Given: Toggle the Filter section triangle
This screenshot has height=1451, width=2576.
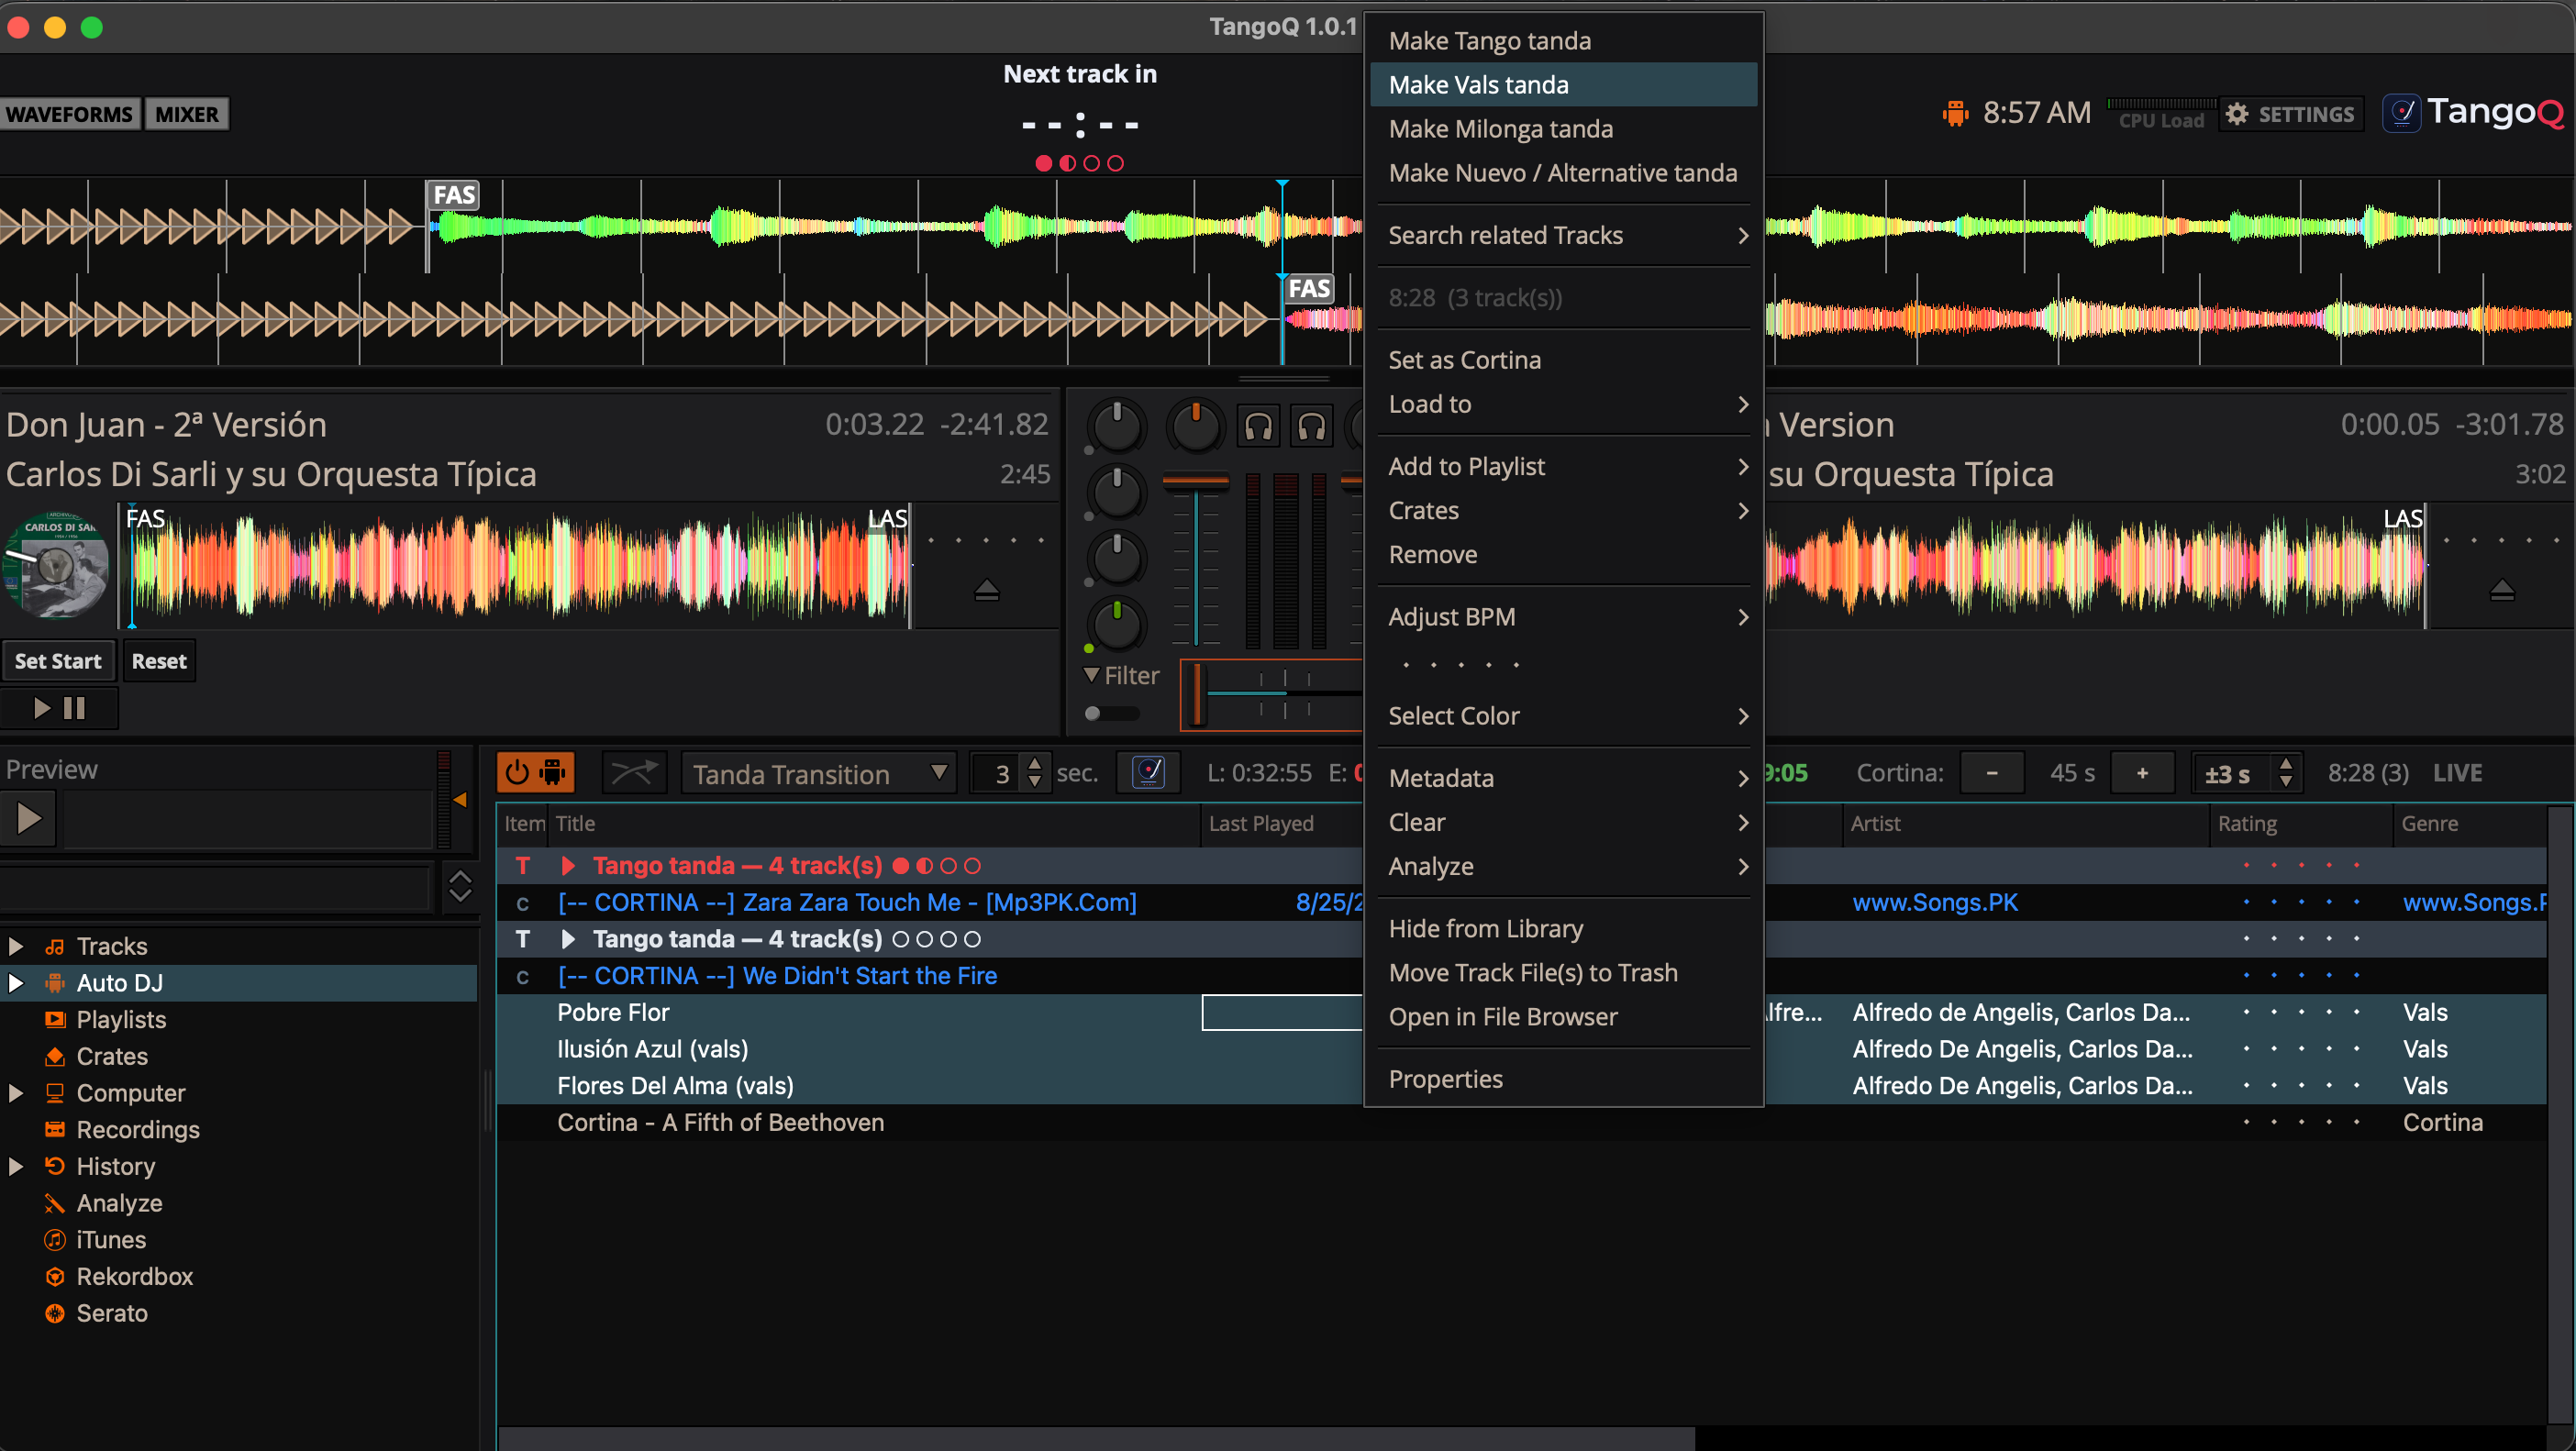Looking at the screenshot, I should coord(1092,675).
